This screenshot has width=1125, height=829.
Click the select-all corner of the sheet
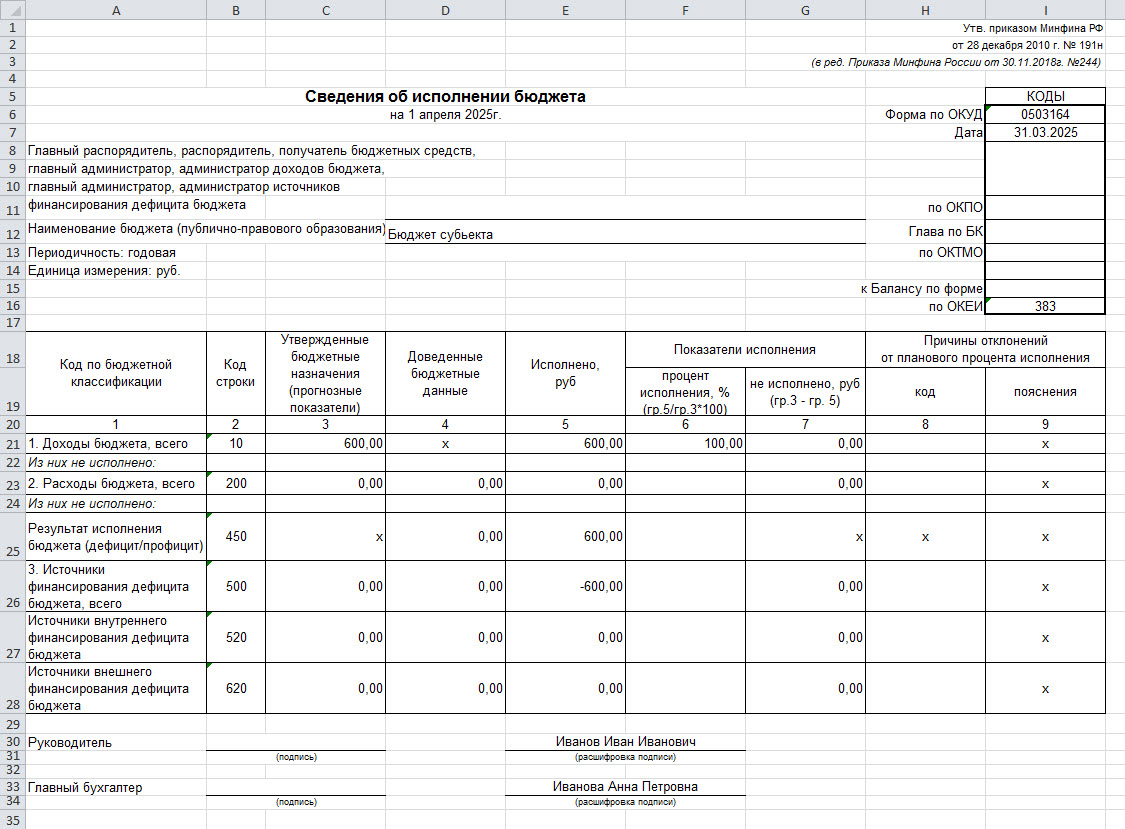click(x=12, y=10)
